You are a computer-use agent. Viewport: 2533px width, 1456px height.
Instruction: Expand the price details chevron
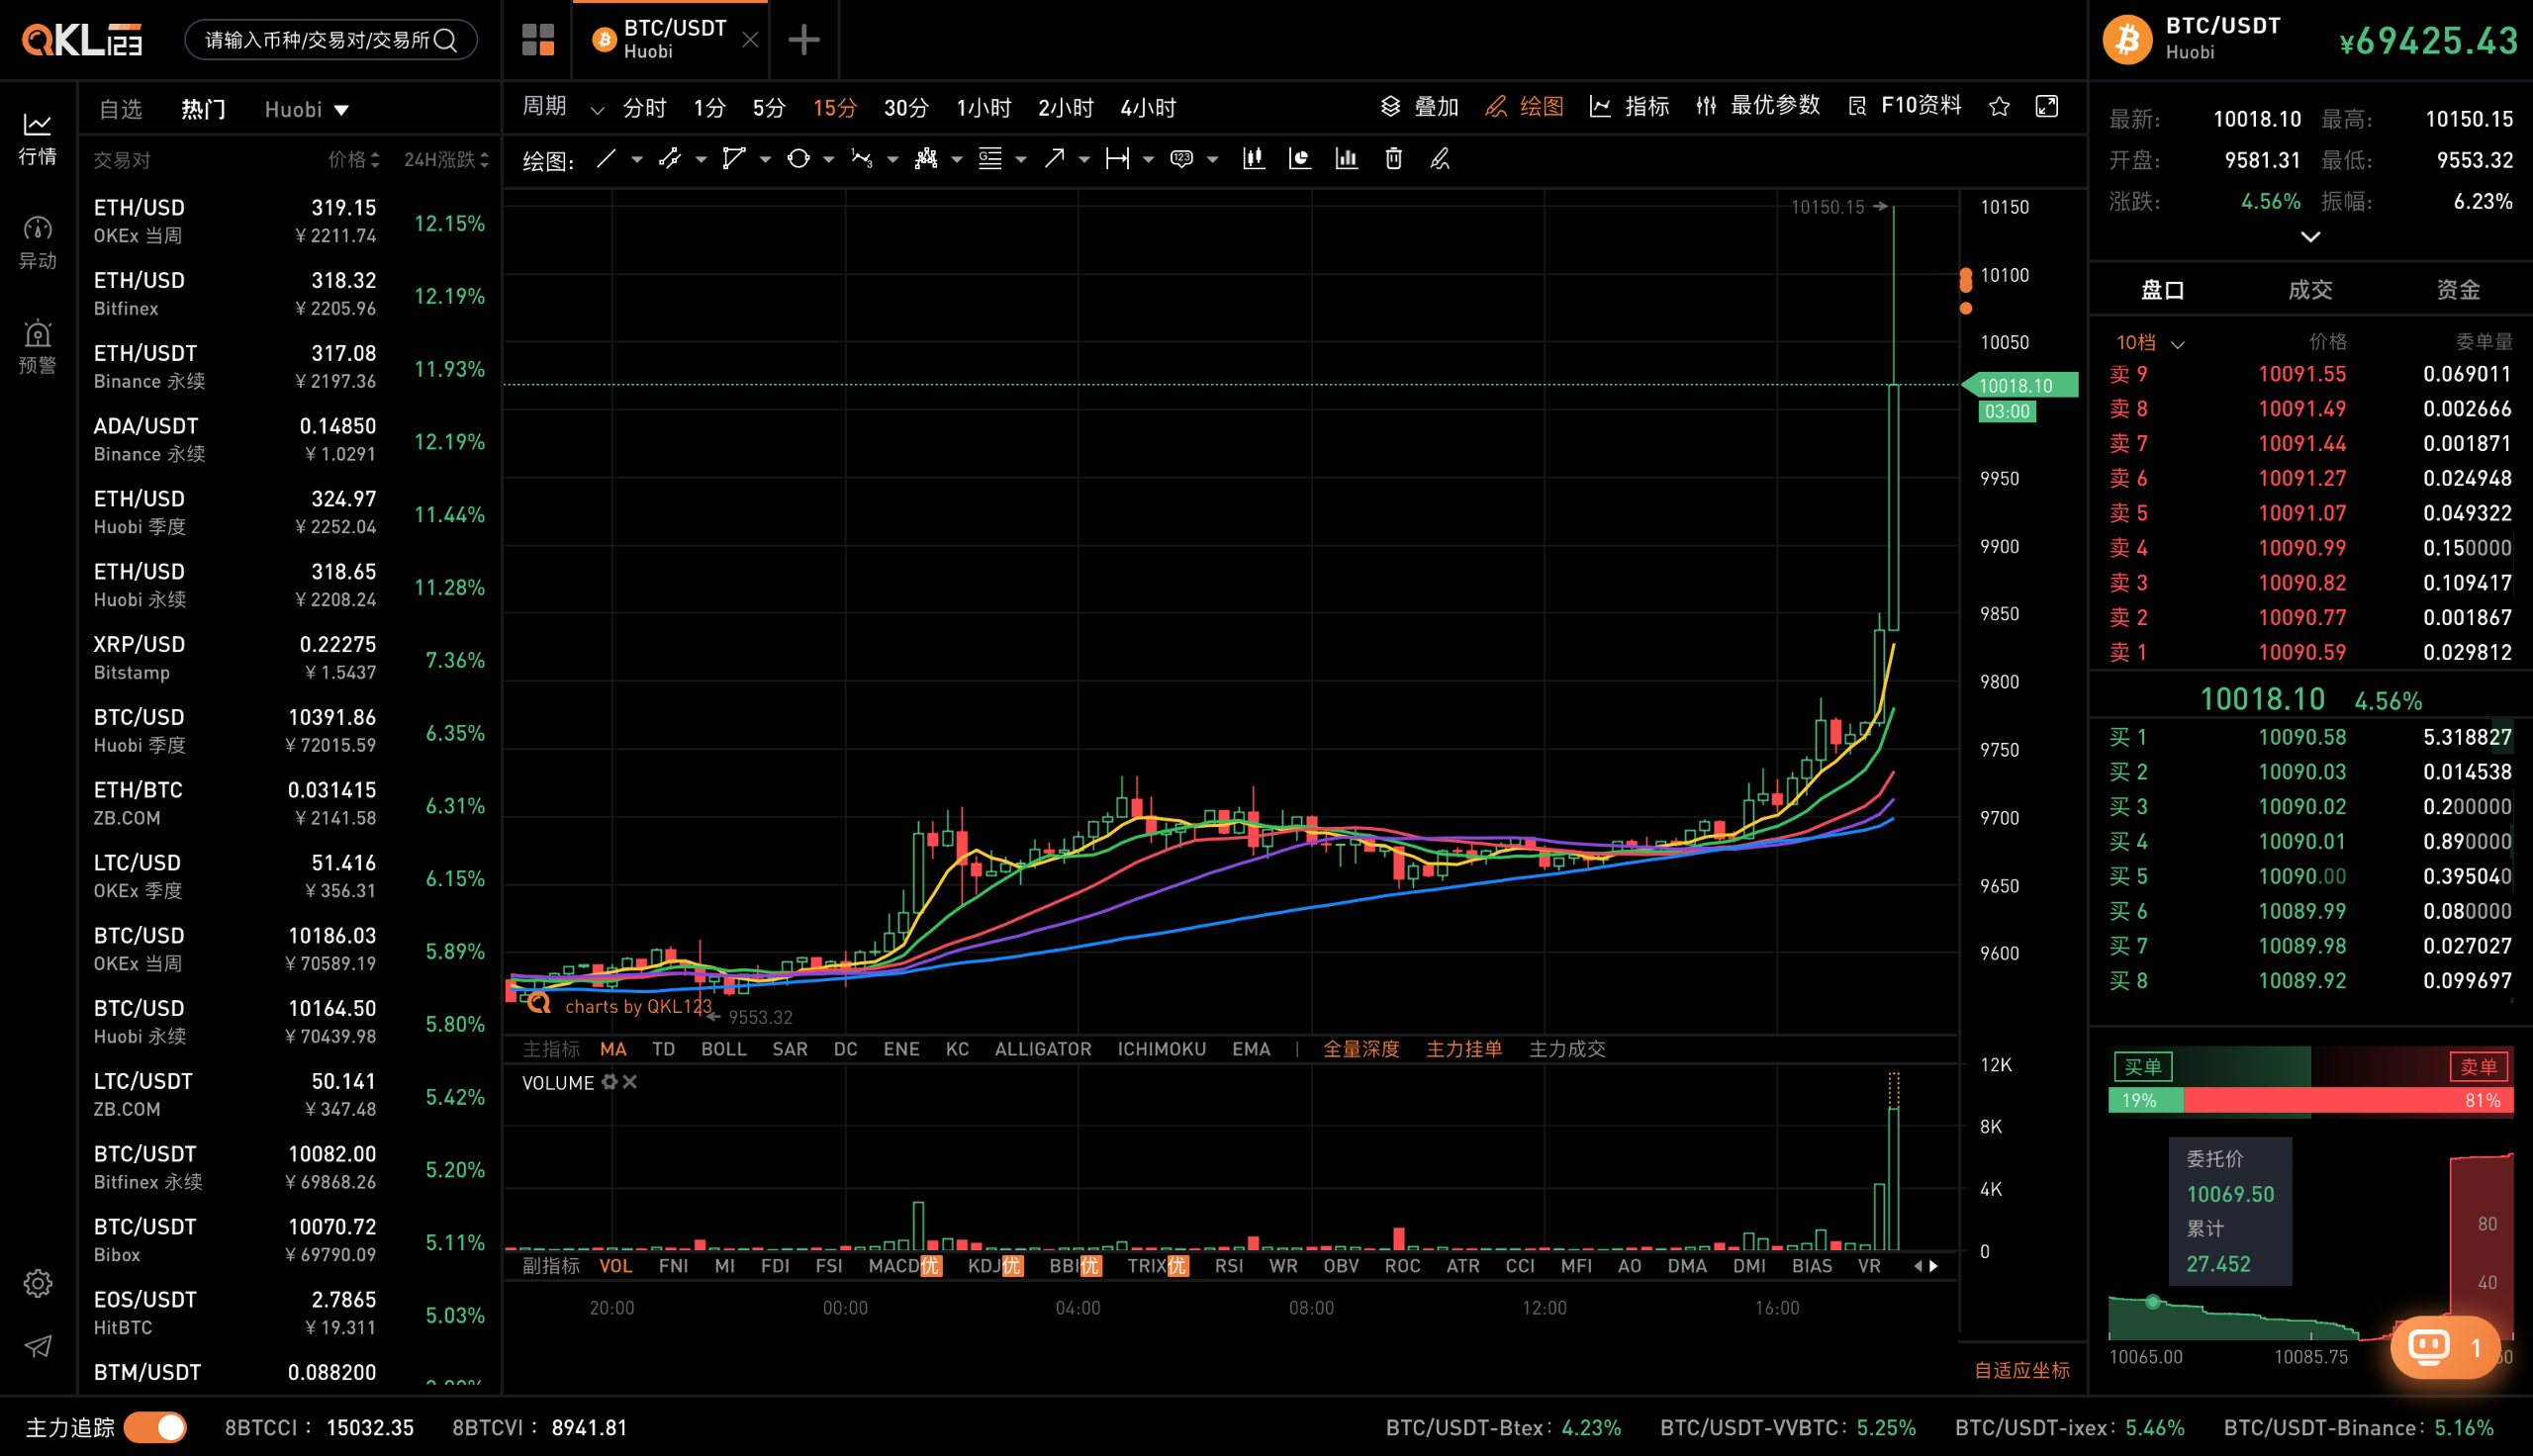2310,237
